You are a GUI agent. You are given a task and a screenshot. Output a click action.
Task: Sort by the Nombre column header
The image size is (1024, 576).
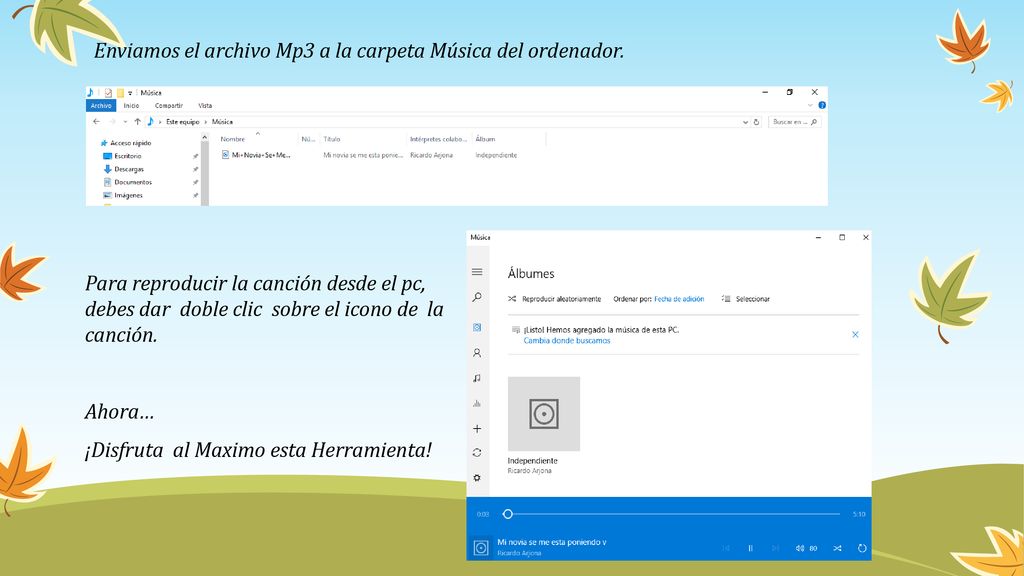point(232,139)
